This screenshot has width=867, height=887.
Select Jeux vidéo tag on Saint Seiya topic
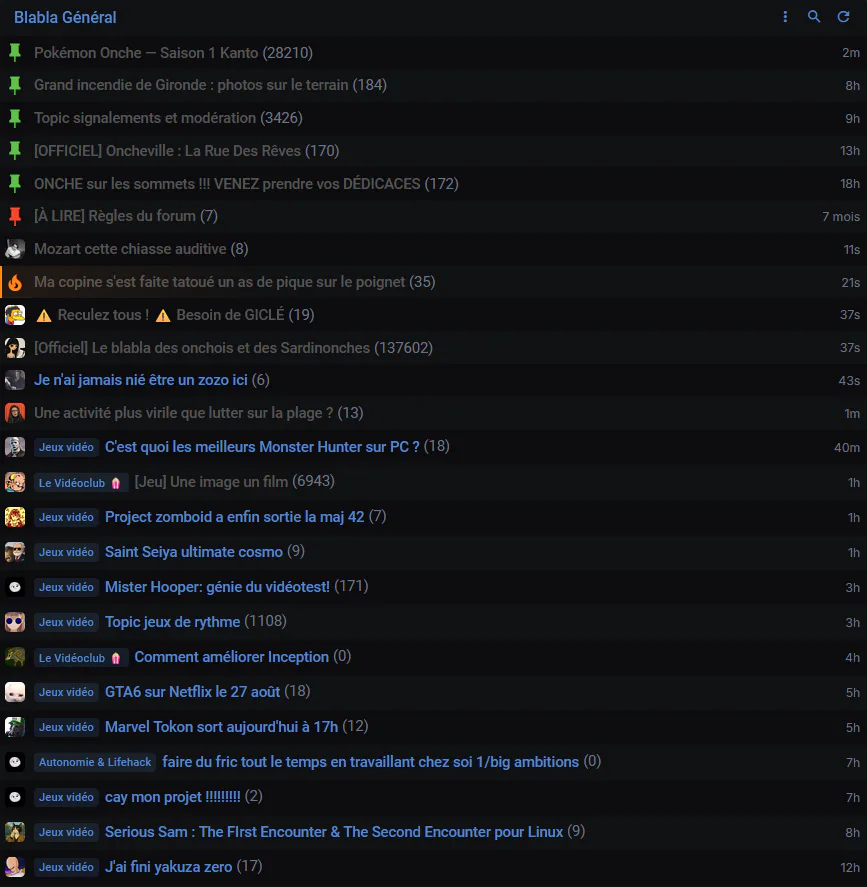(x=66, y=552)
